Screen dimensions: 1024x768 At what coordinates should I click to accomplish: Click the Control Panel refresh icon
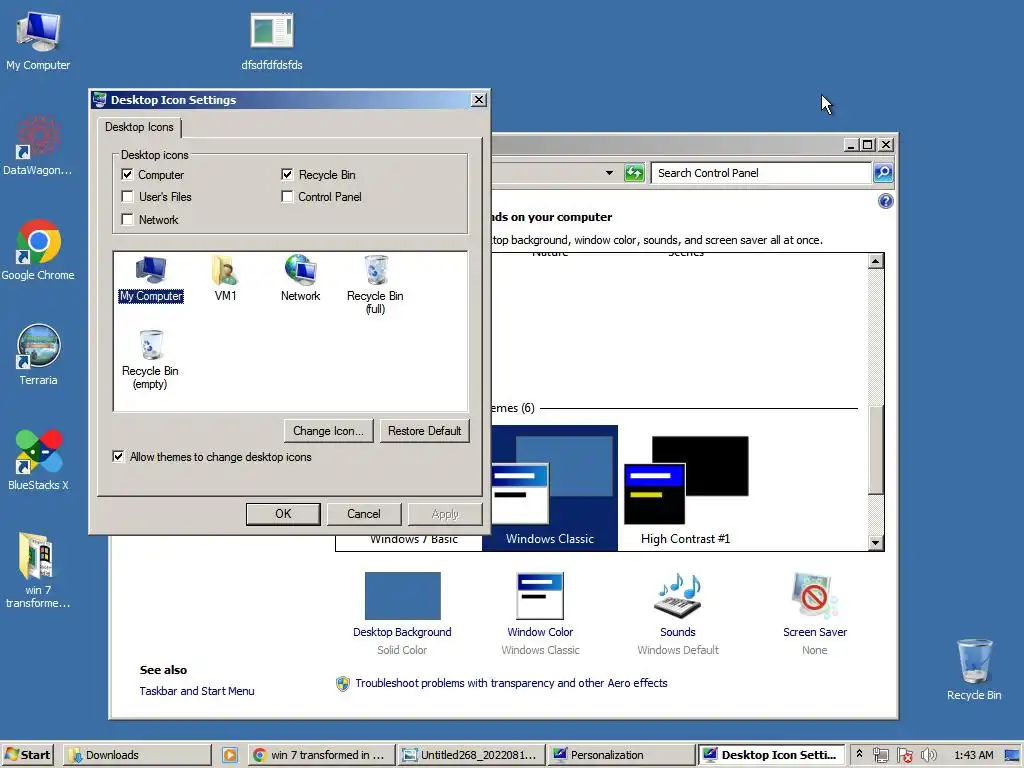pyautogui.click(x=634, y=173)
